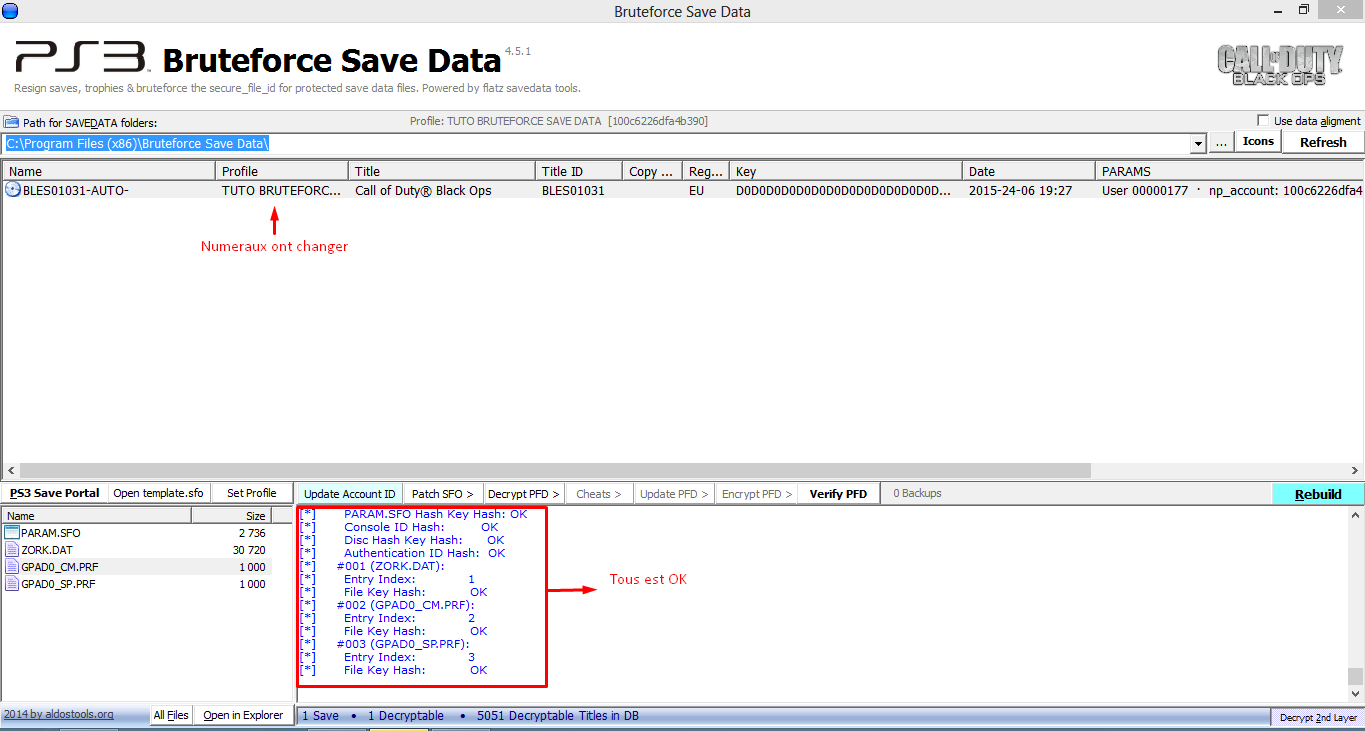Click the 2015-24-06 19:27 date cell
The height and width of the screenshot is (731, 1365).
(x=1020, y=190)
